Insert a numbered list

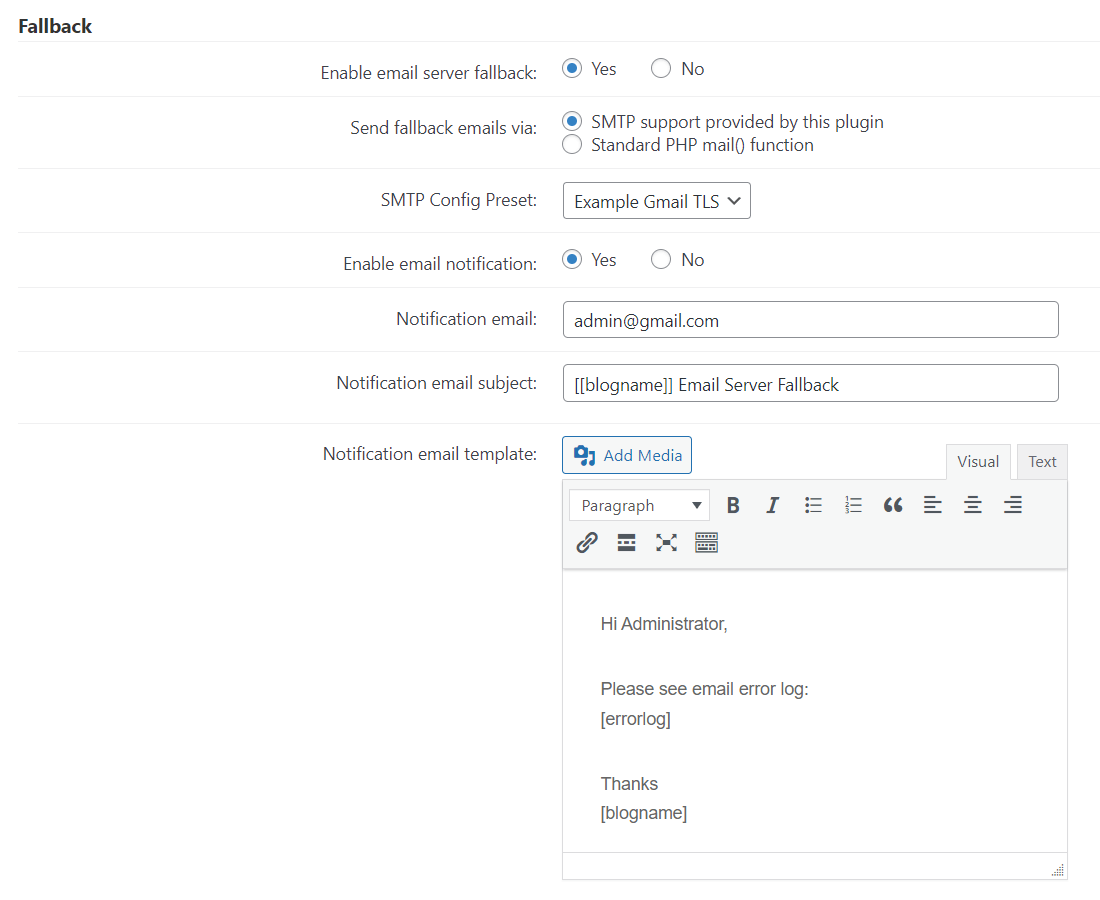(x=853, y=505)
